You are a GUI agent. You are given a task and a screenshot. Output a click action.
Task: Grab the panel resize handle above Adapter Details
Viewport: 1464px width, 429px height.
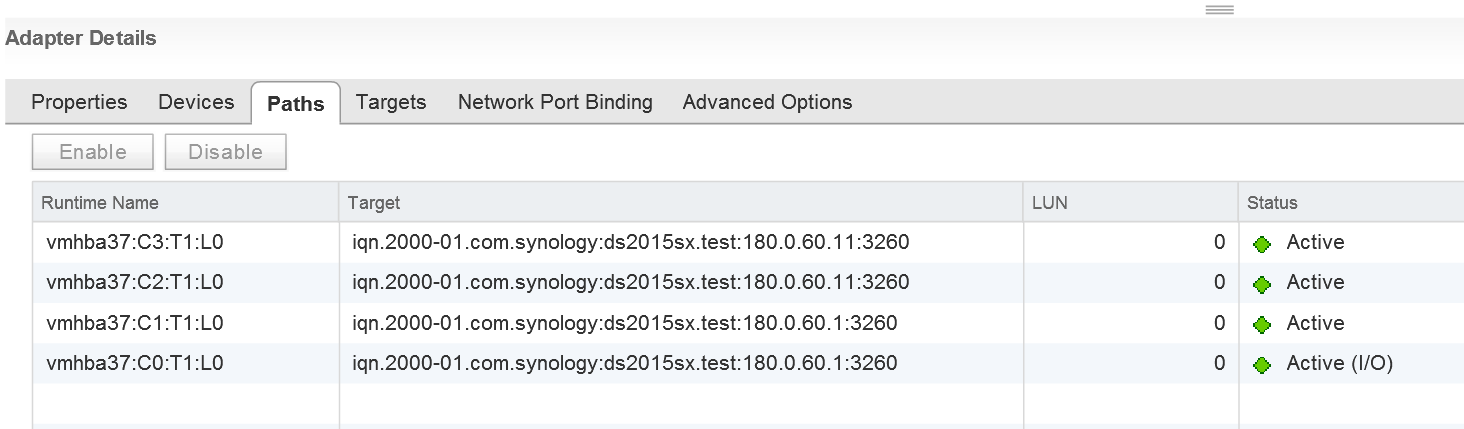pyautogui.click(x=1219, y=10)
